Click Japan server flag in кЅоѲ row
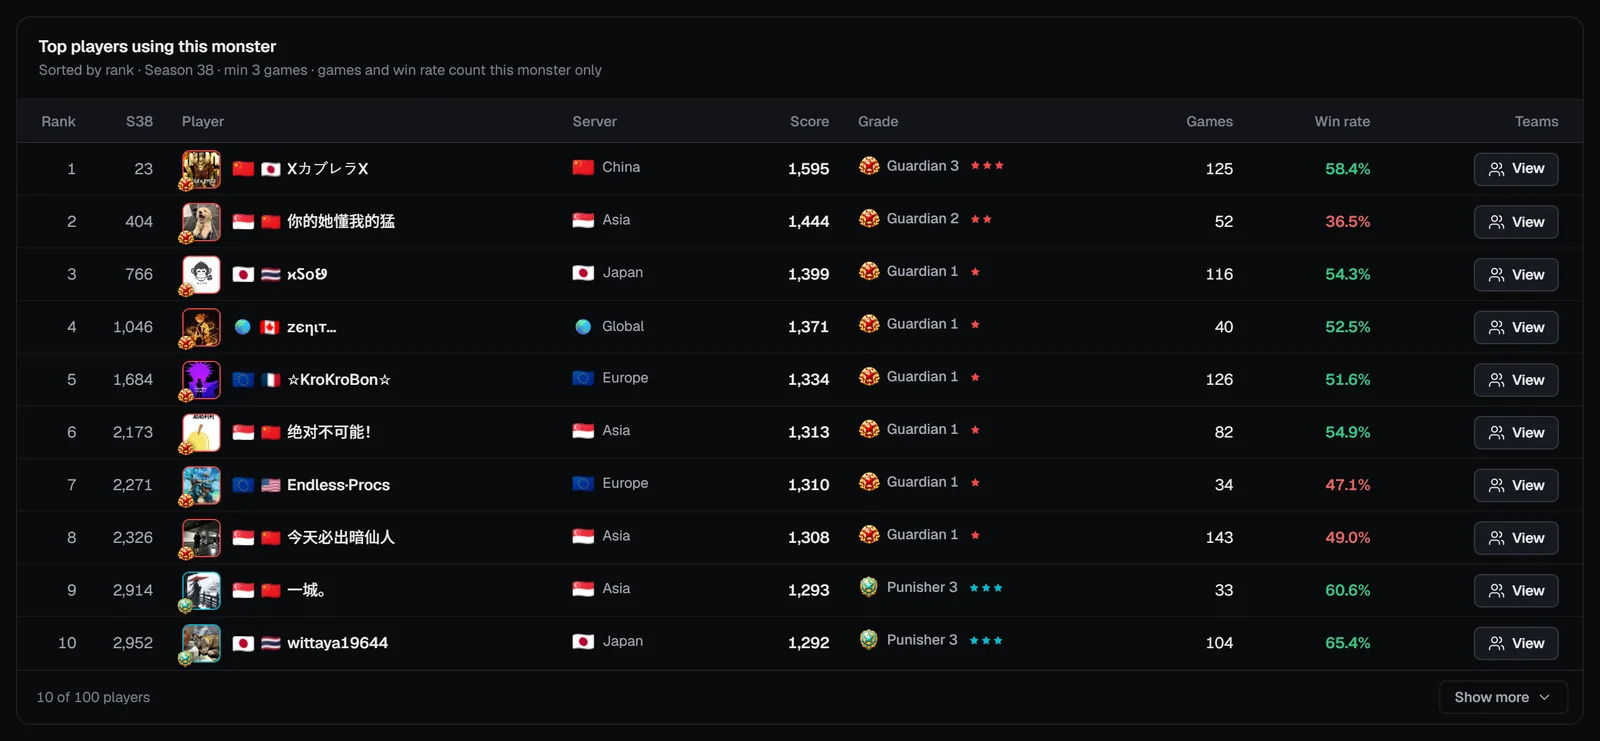Screen dimensions: 1600x741 pyautogui.click(x=583, y=273)
